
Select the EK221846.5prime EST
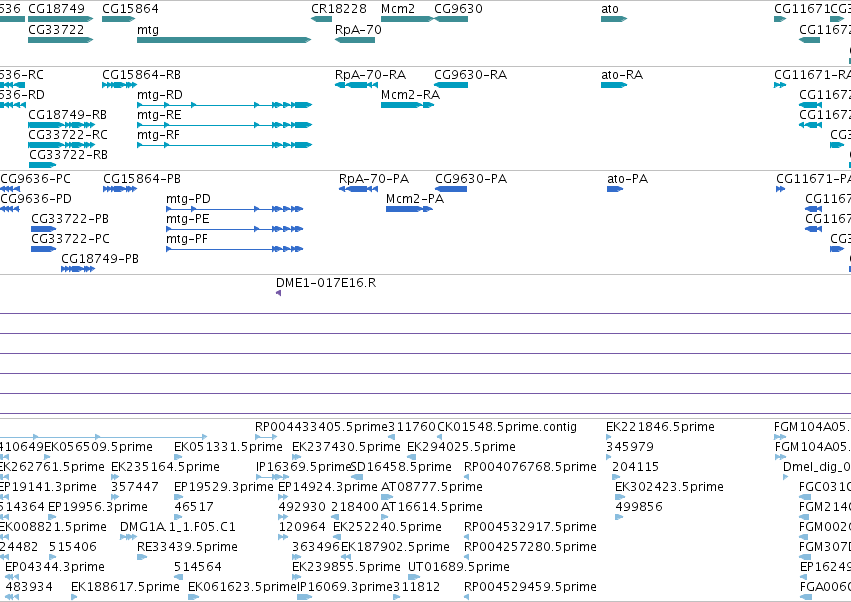point(608,436)
